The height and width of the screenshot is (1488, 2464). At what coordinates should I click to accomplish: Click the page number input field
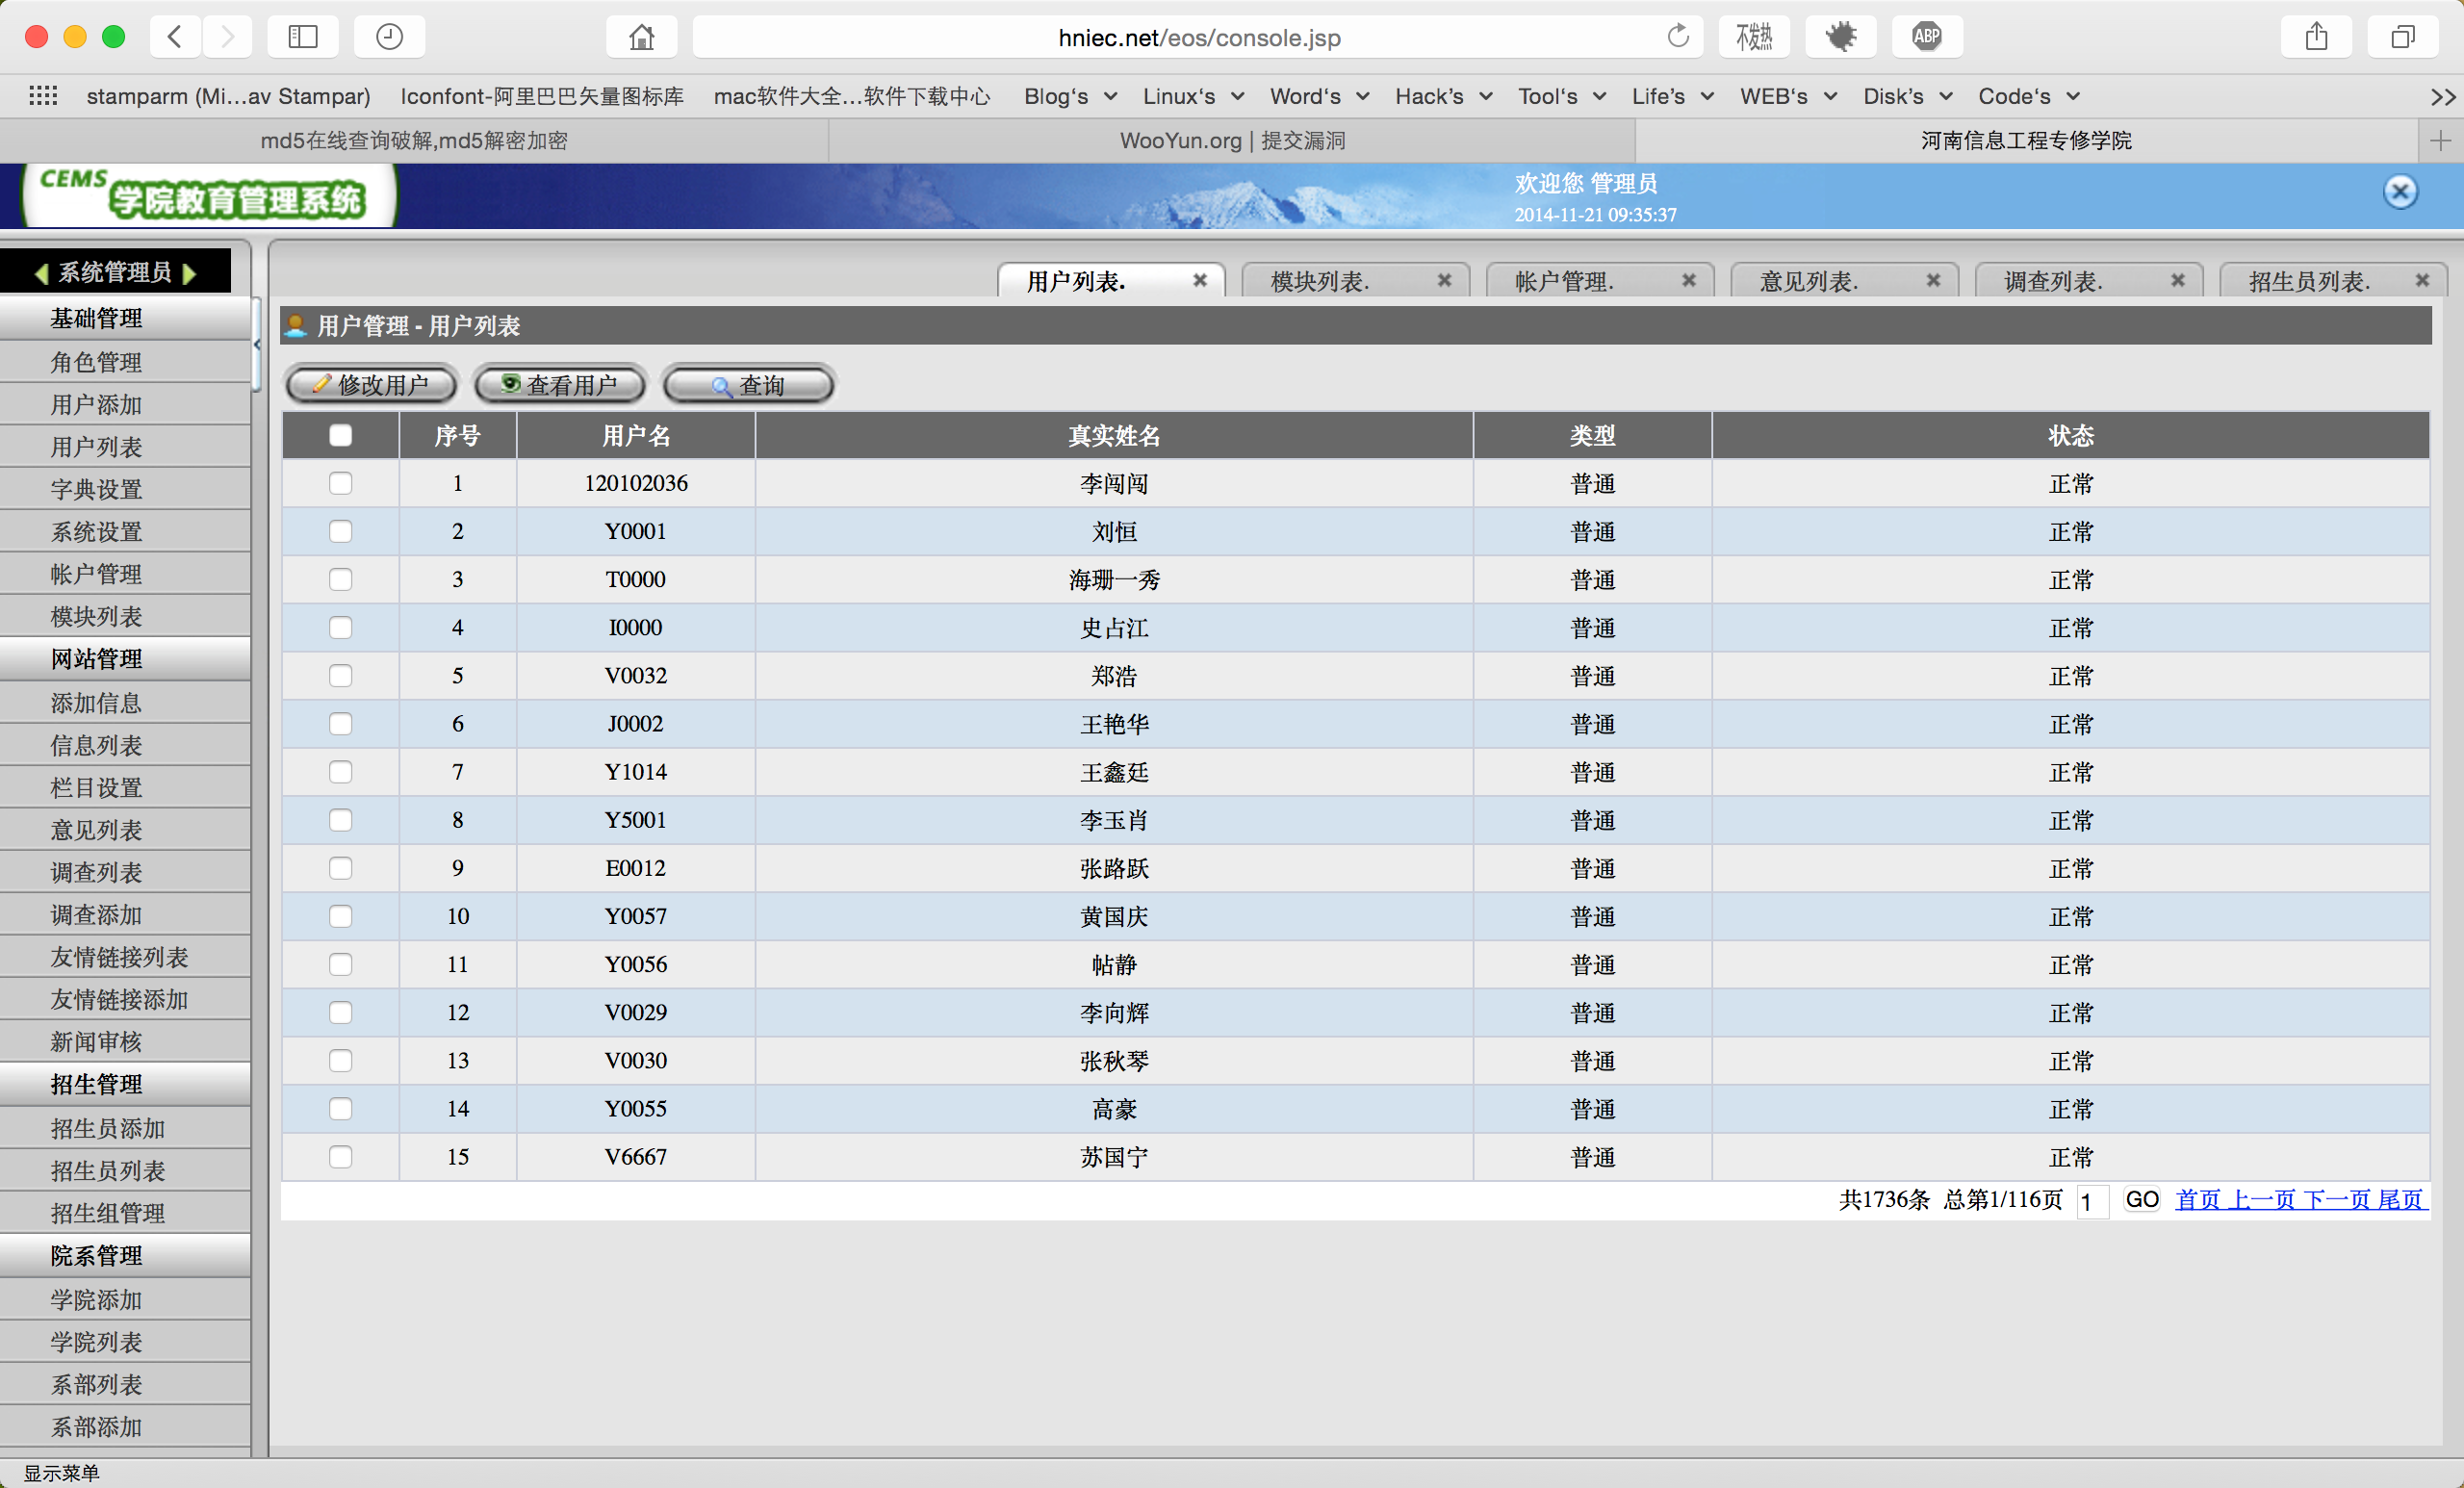[x=2093, y=1201]
